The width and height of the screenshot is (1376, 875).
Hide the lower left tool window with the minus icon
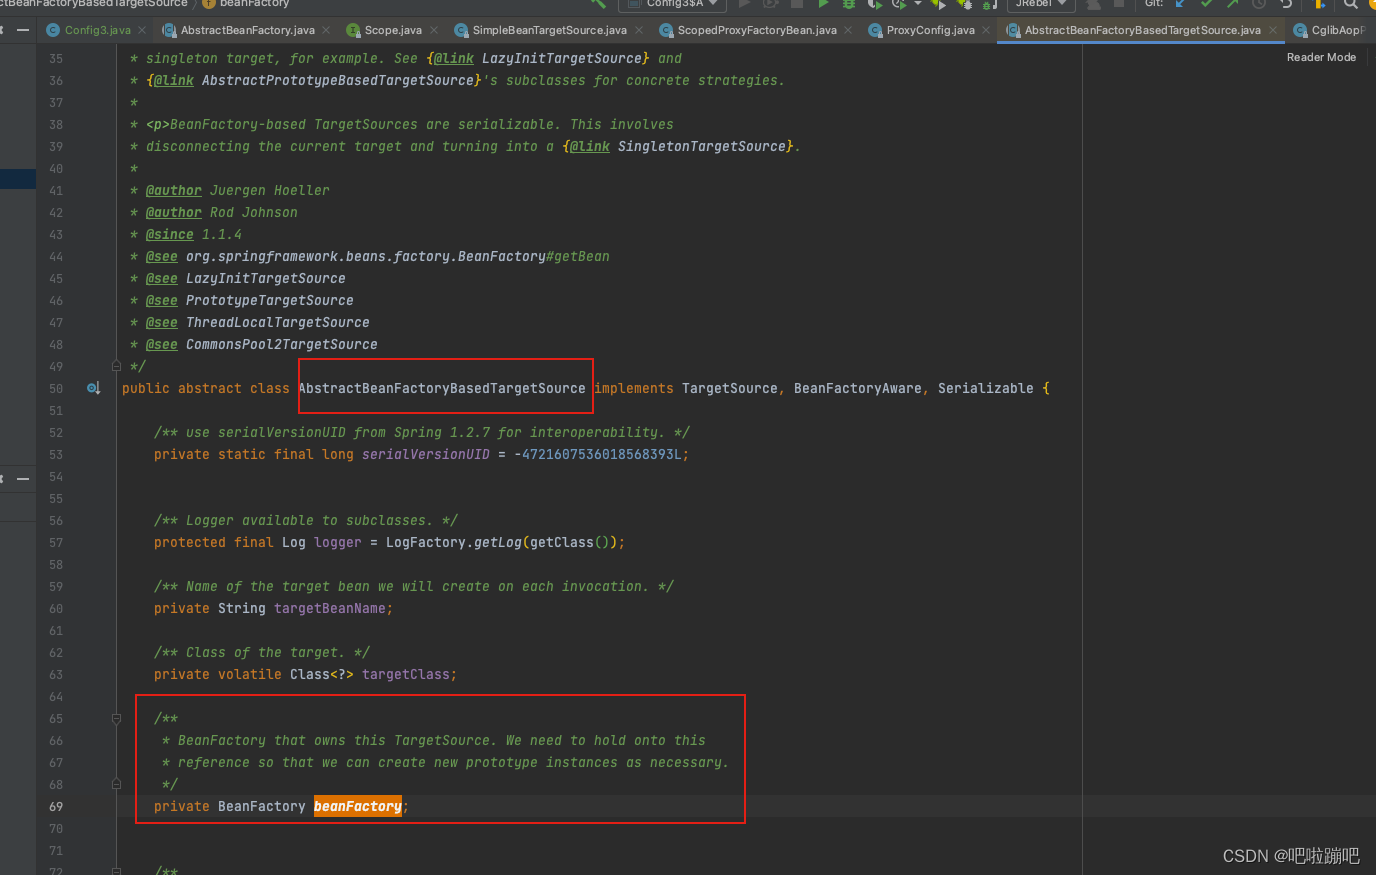[x=22, y=479]
